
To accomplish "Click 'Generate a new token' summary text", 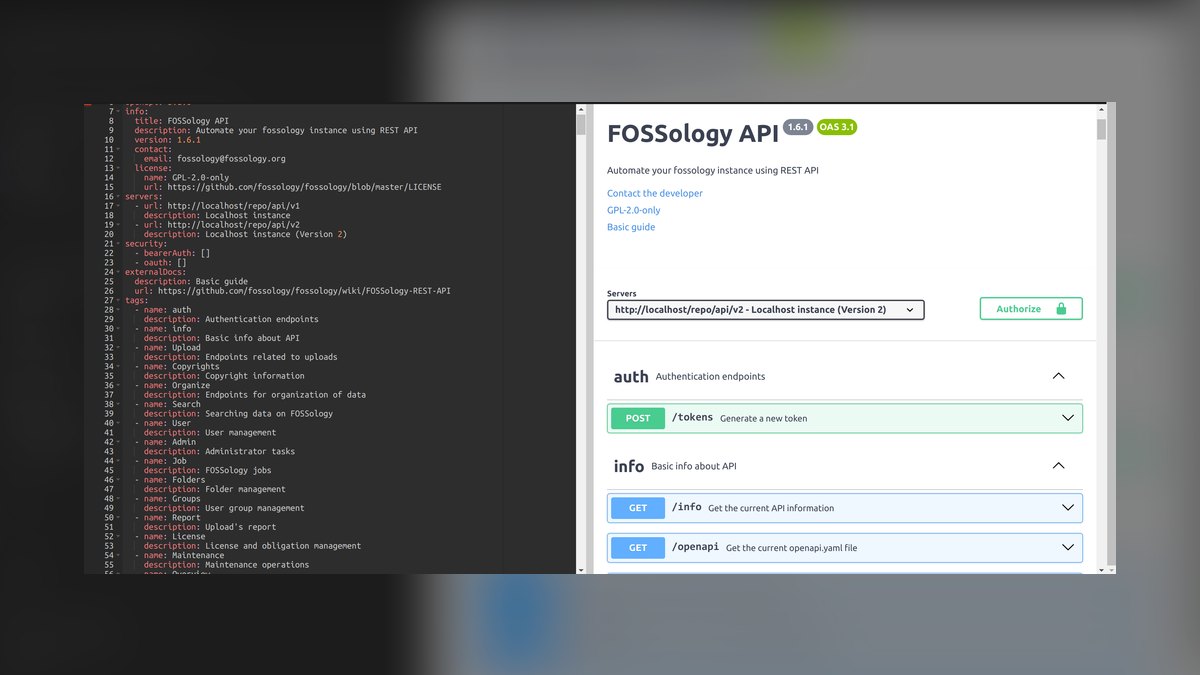I will (763, 418).
